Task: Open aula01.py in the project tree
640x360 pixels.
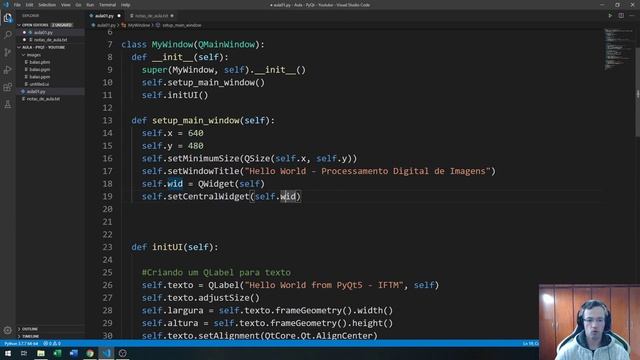Action: [36, 91]
